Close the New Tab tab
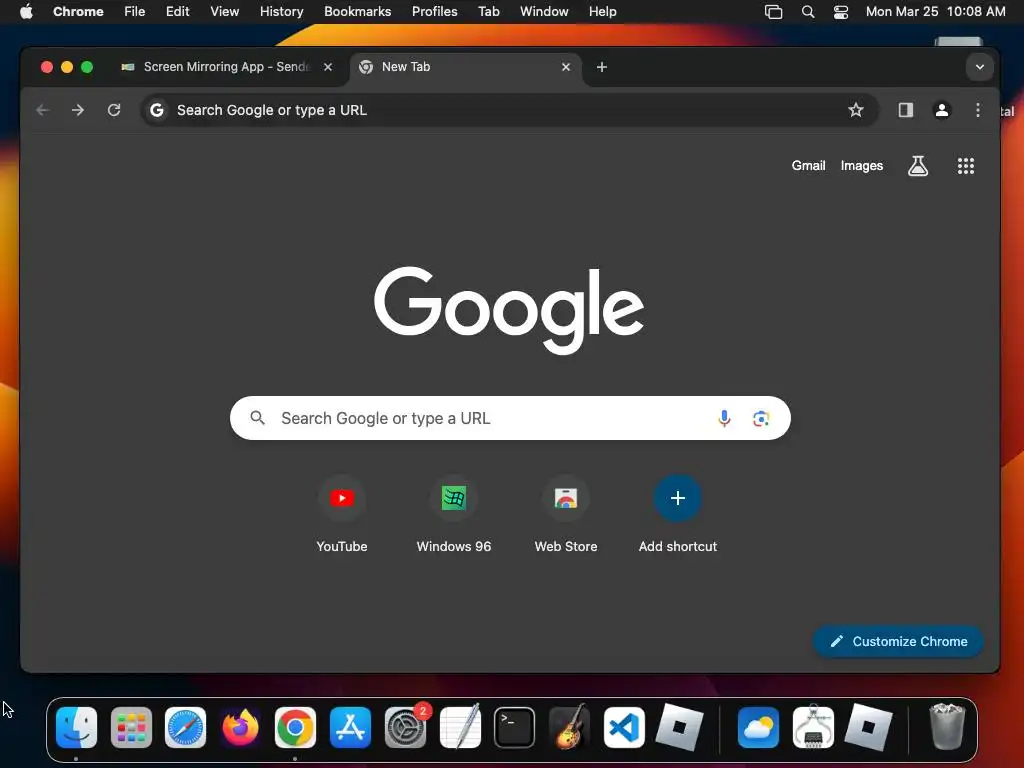This screenshot has width=1024, height=768. pyautogui.click(x=566, y=67)
